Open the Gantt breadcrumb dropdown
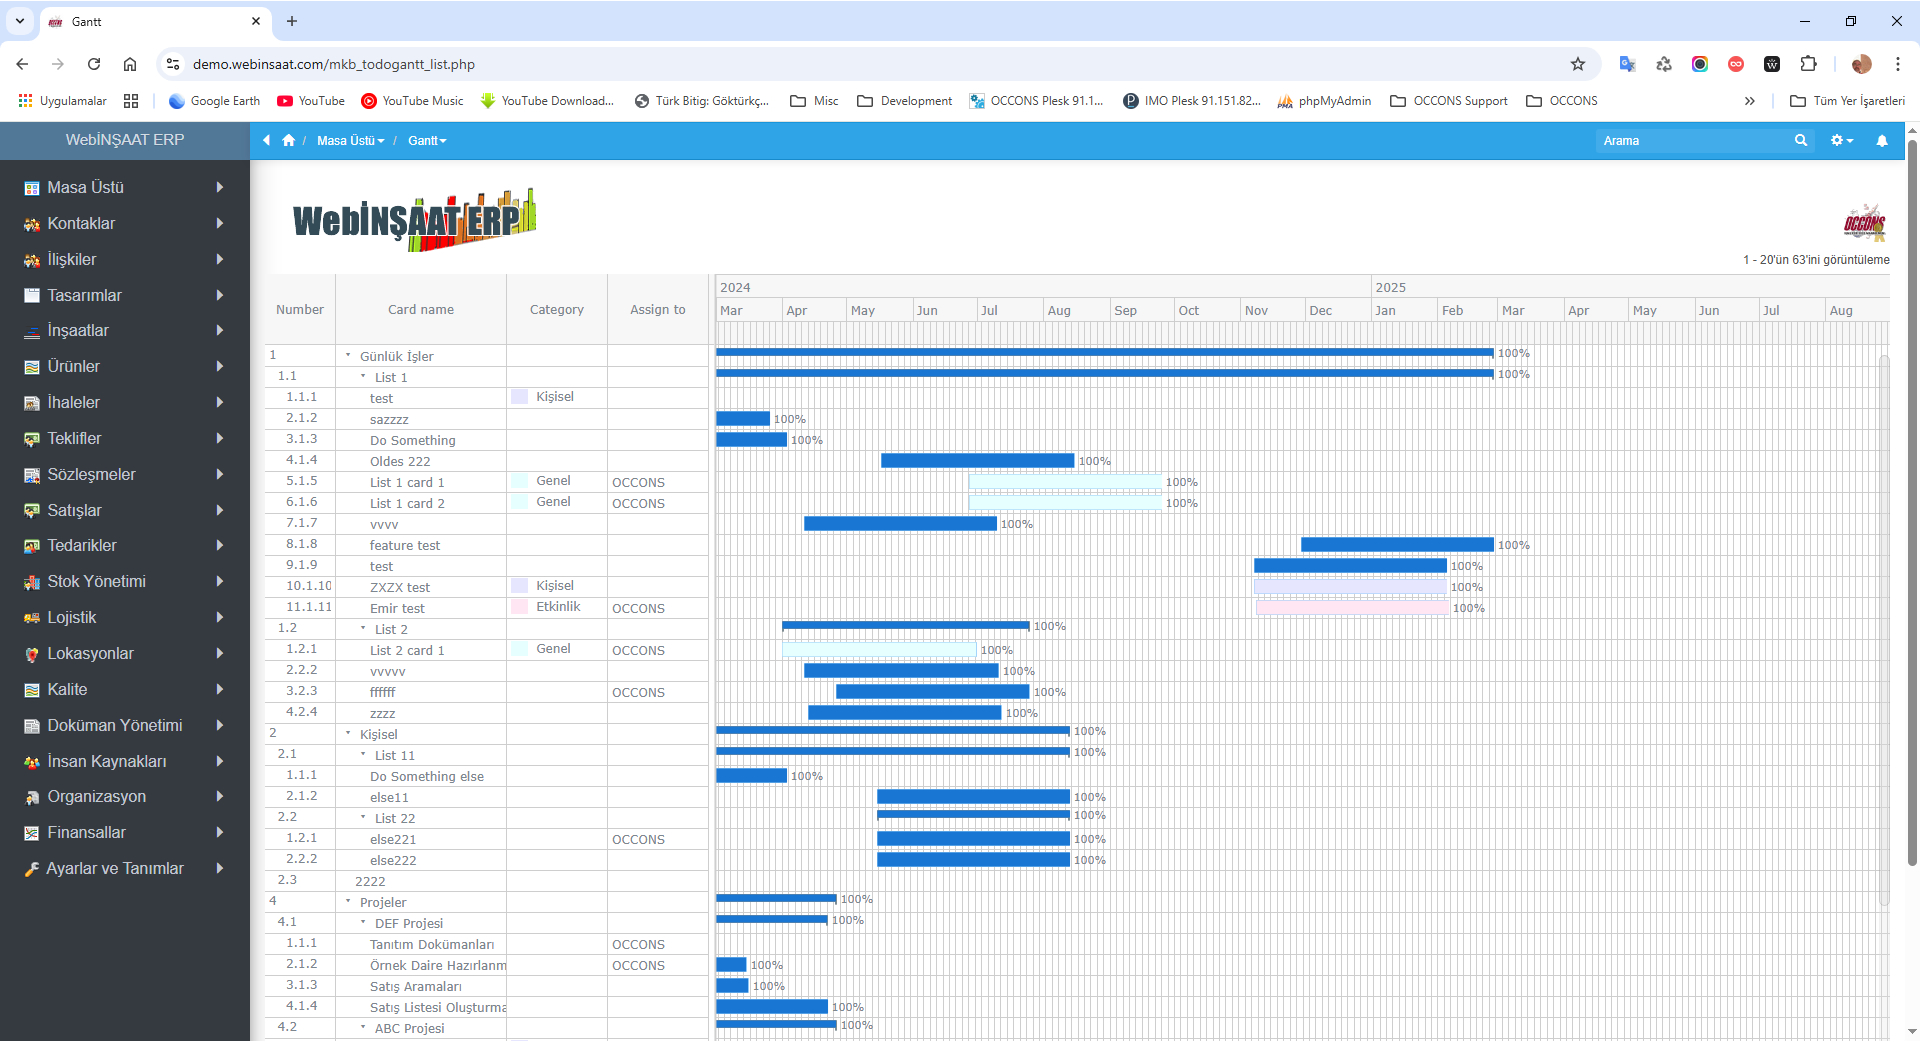This screenshot has height=1042, width=1920. 427,141
